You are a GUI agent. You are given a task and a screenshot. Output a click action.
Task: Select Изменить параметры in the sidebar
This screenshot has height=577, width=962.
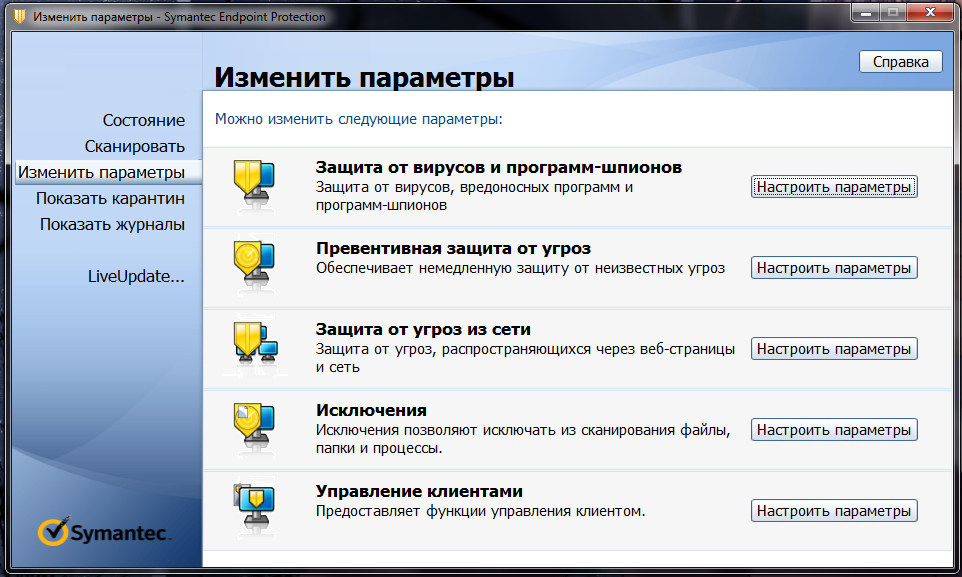101,172
